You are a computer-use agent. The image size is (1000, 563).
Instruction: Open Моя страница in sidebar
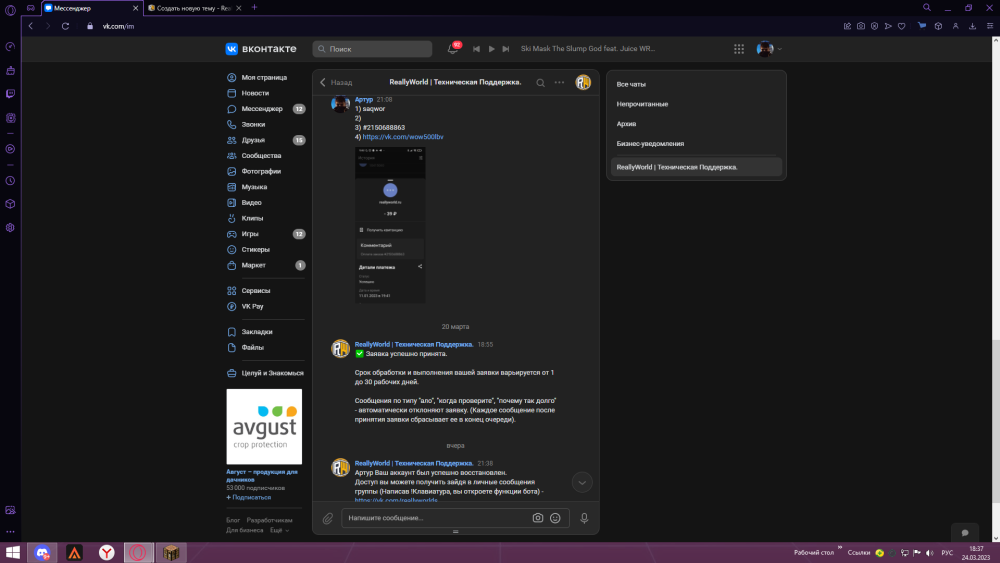(265, 77)
